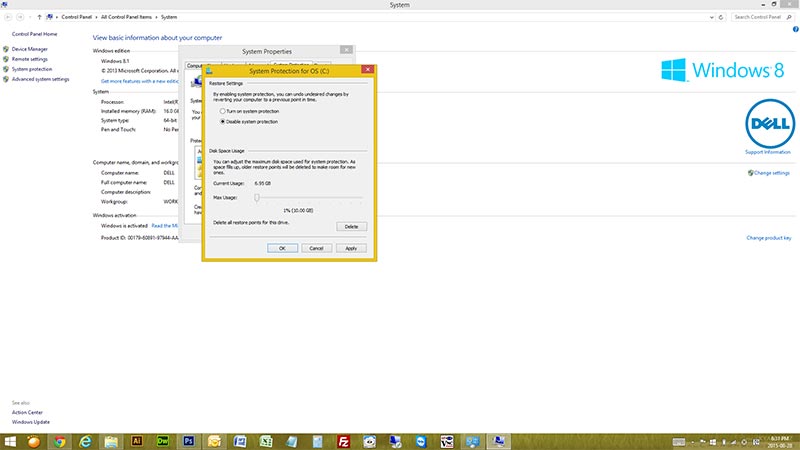
Task: Click the orange ball taskbar icon
Action: [34, 441]
